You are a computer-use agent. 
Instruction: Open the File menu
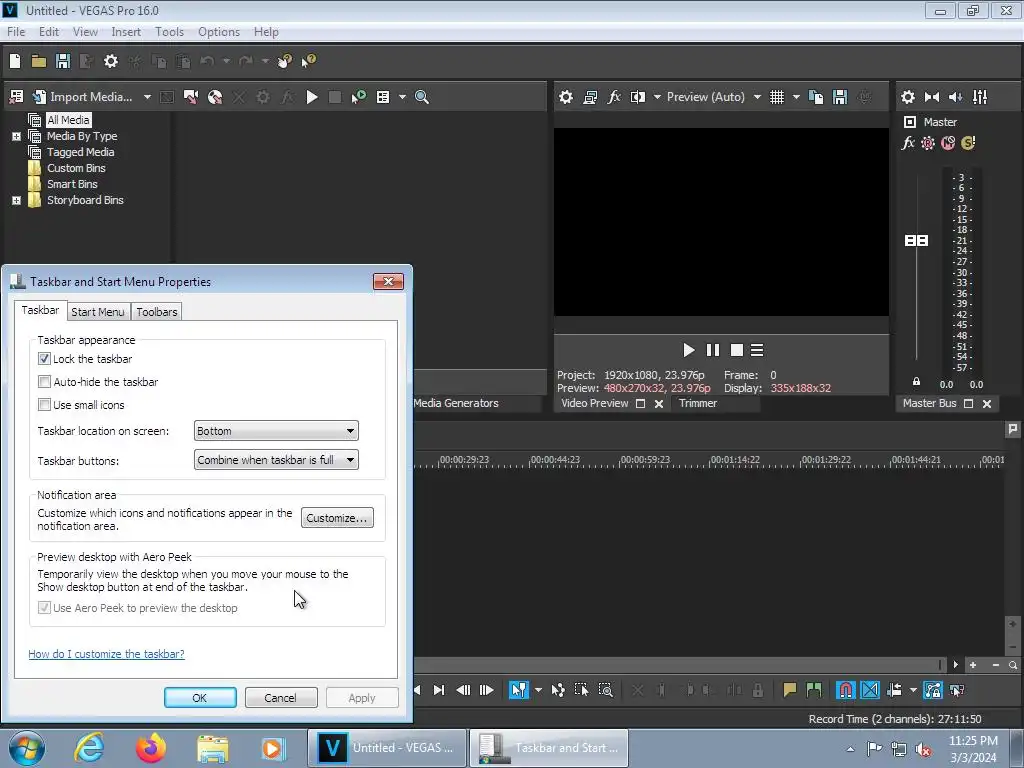click(16, 31)
